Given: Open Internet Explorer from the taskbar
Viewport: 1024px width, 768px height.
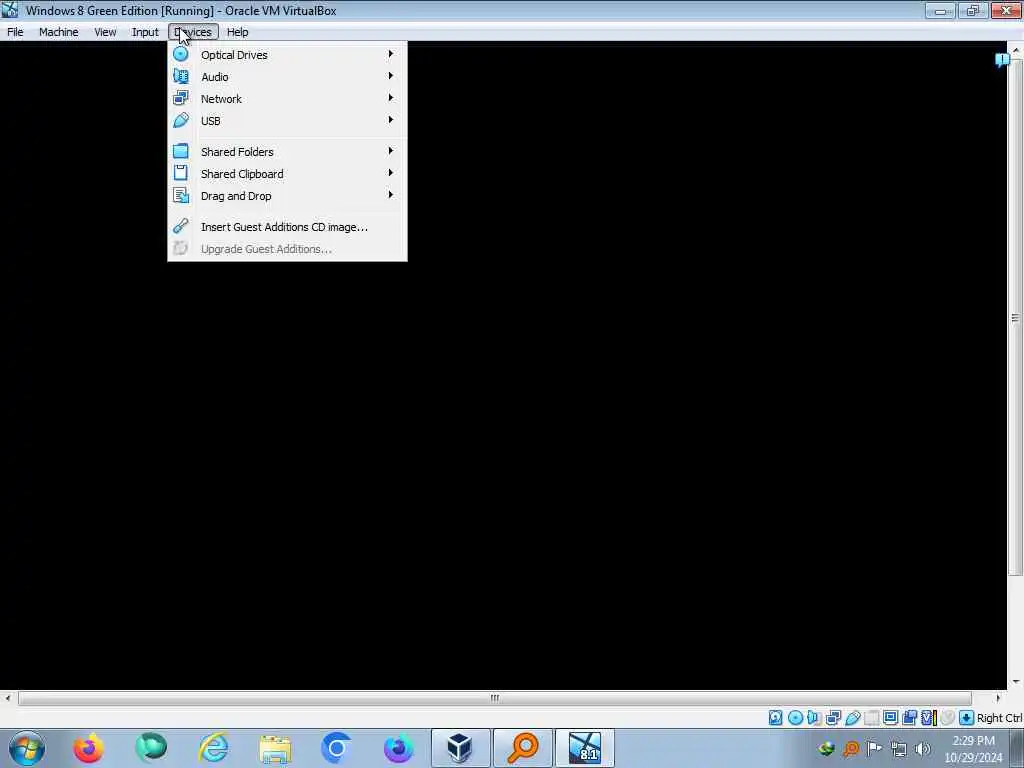Looking at the screenshot, I should 214,748.
